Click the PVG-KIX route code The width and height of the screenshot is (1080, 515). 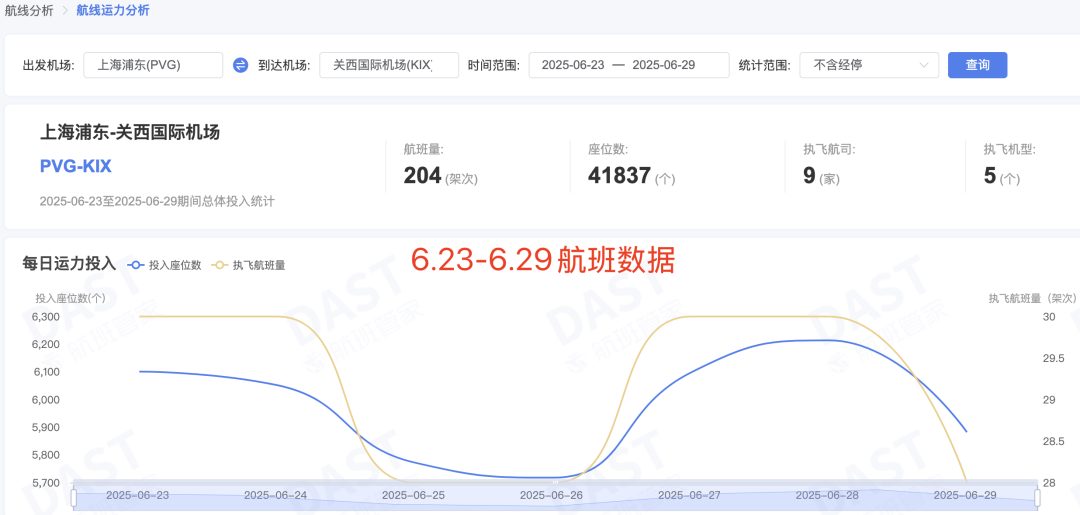76,166
